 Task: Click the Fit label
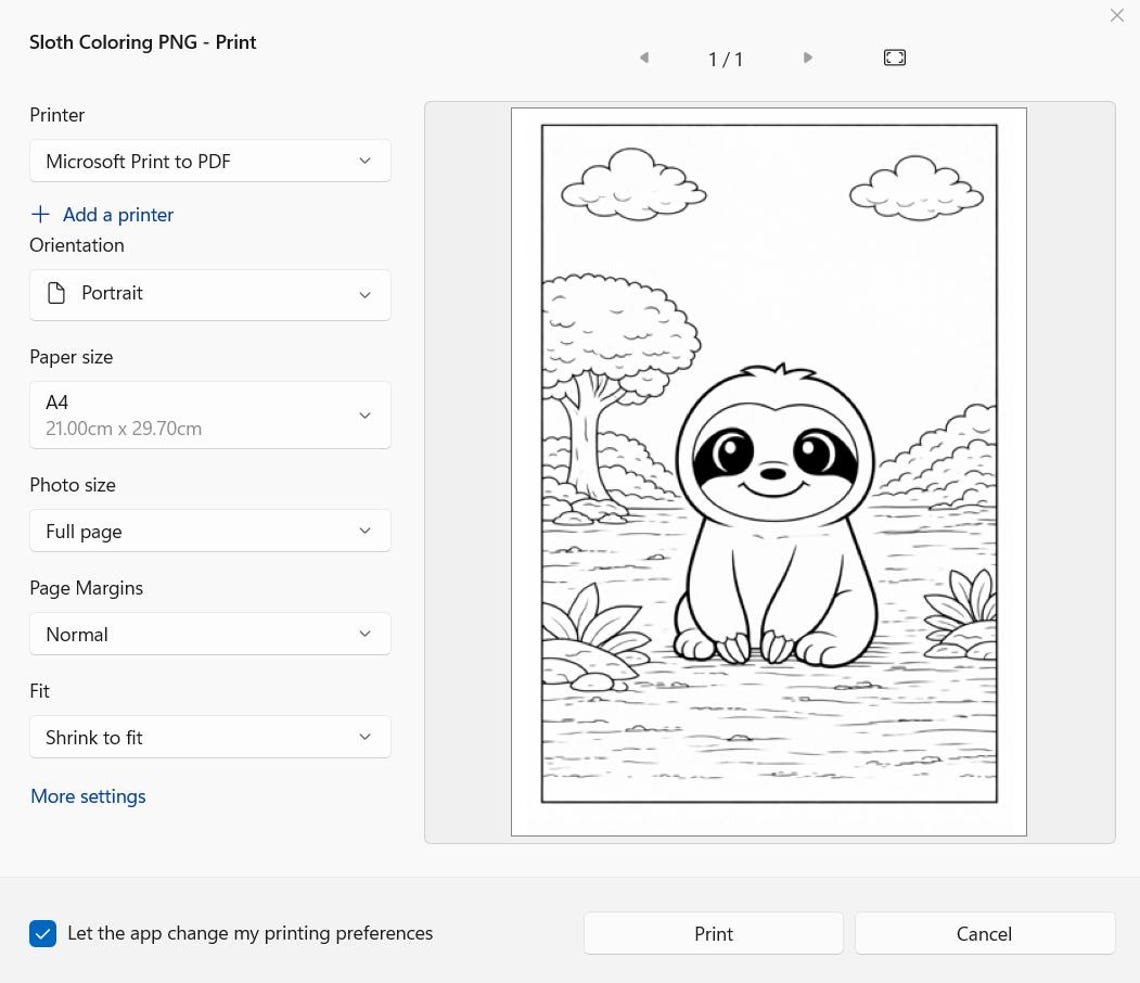[x=39, y=691]
